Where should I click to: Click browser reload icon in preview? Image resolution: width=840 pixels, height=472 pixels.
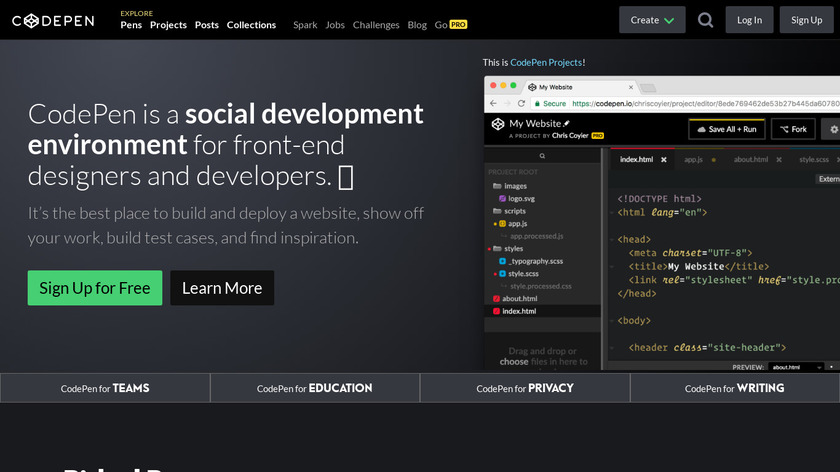coord(521,103)
